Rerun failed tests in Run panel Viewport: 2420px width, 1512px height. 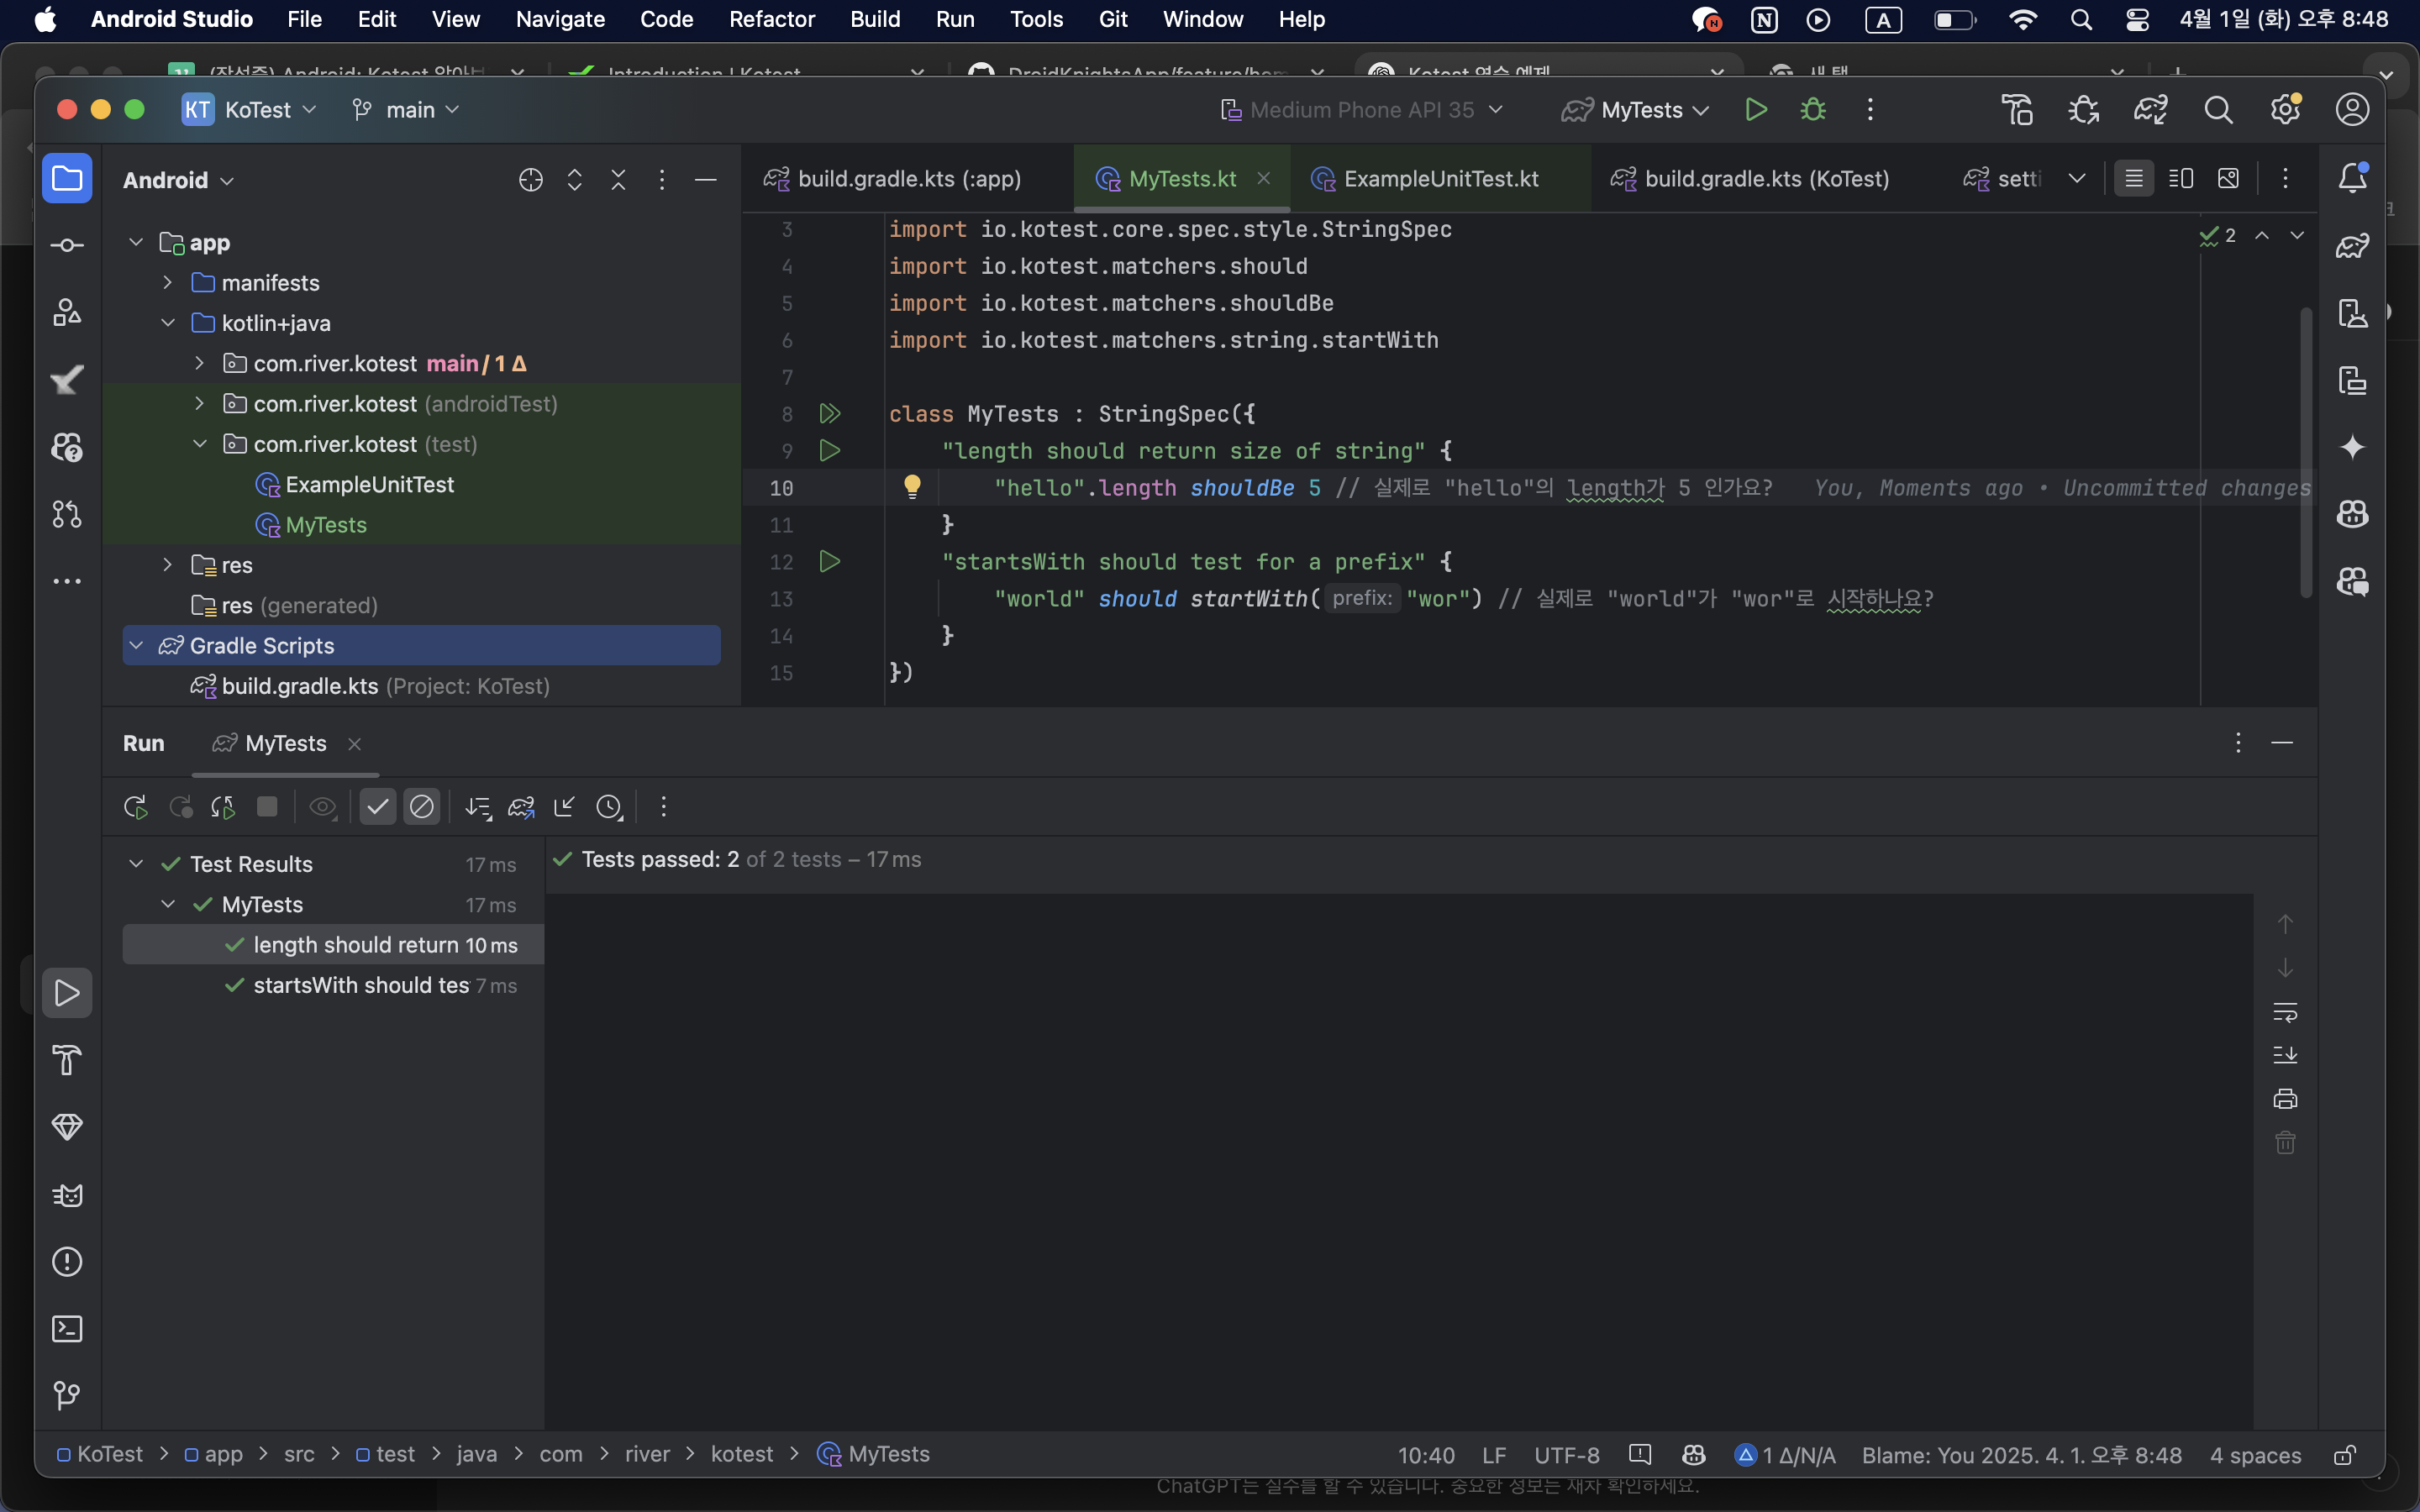click(180, 807)
